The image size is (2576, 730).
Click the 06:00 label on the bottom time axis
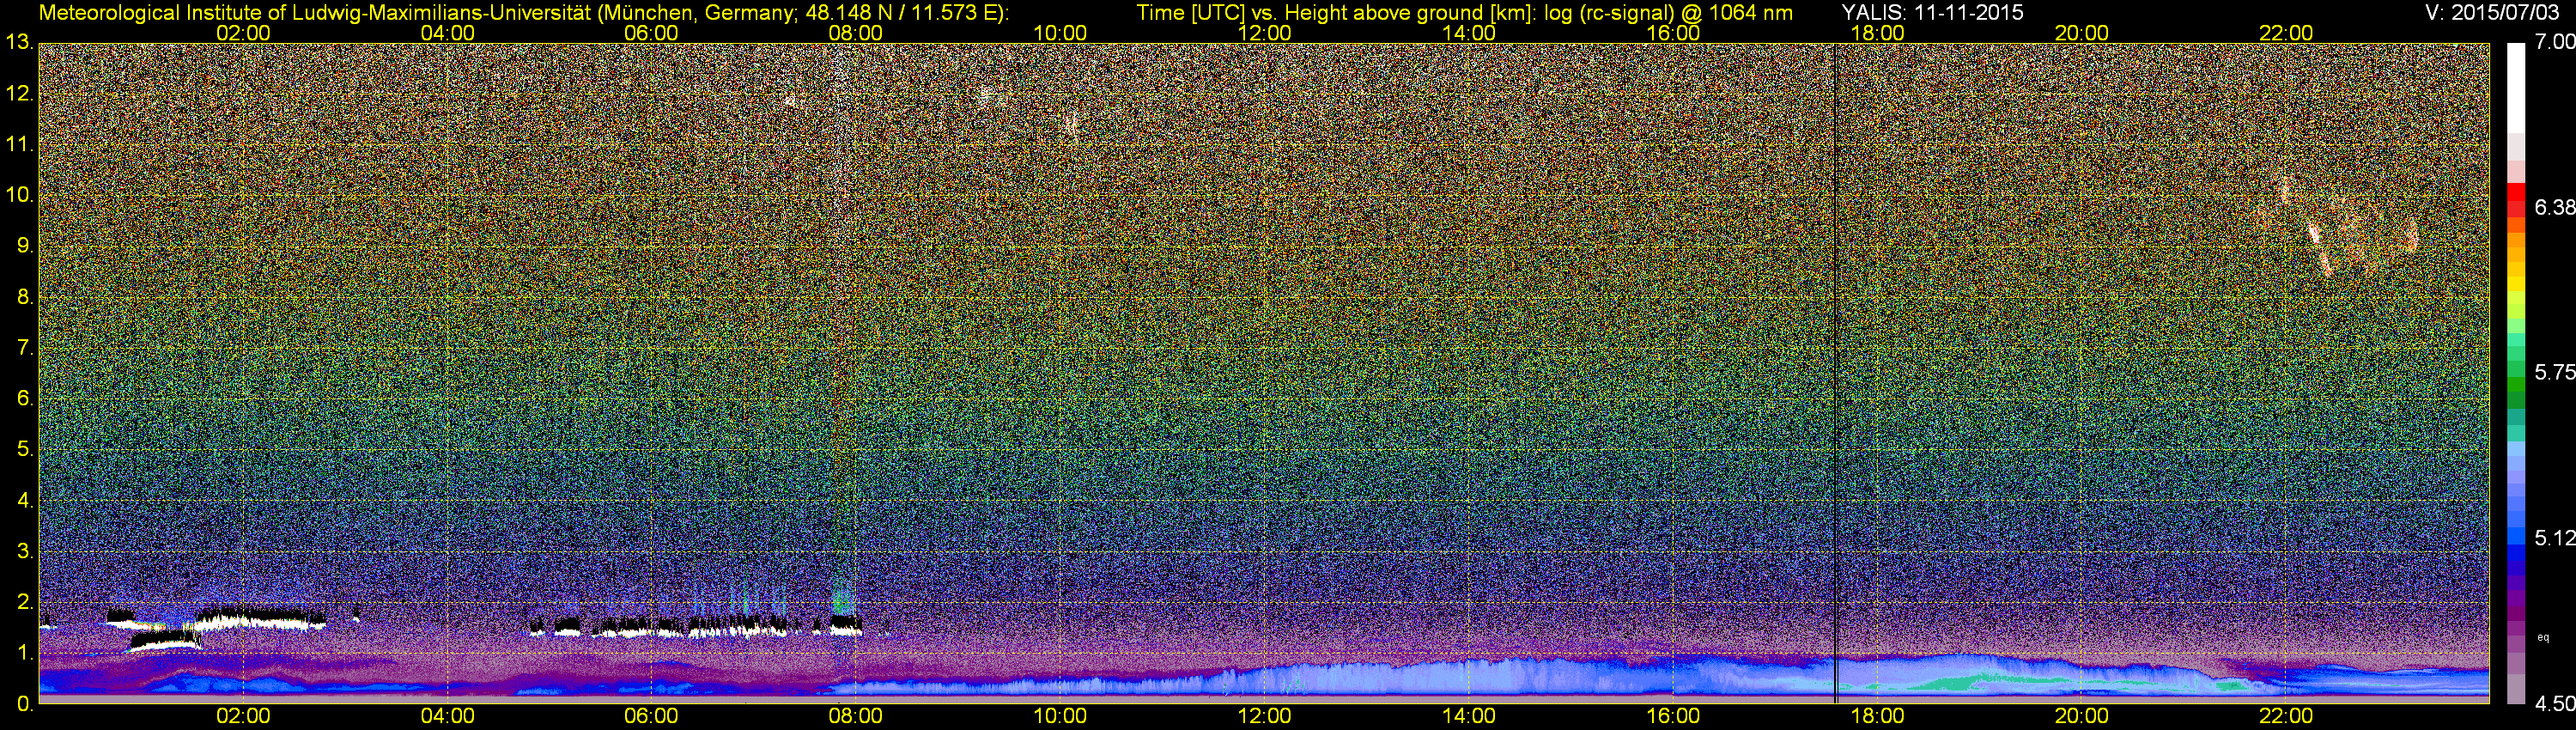(x=651, y=716)
